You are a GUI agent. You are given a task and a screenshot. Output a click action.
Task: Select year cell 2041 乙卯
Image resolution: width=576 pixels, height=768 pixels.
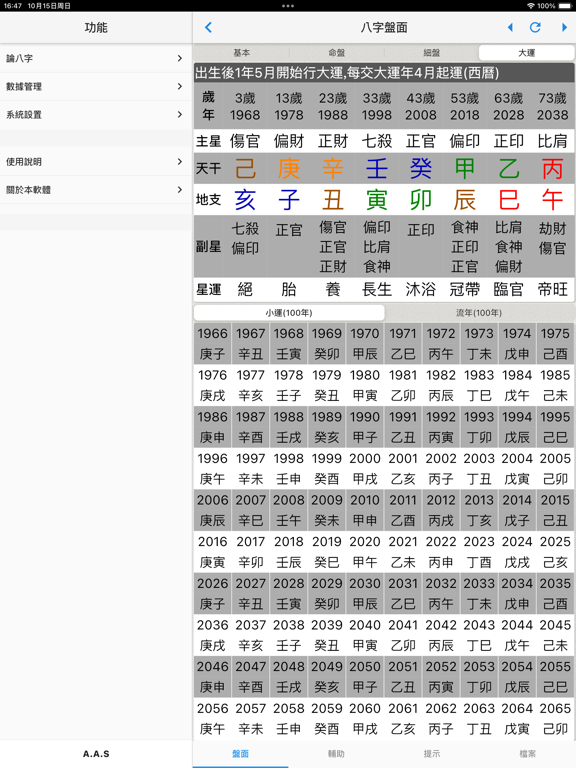403,635
